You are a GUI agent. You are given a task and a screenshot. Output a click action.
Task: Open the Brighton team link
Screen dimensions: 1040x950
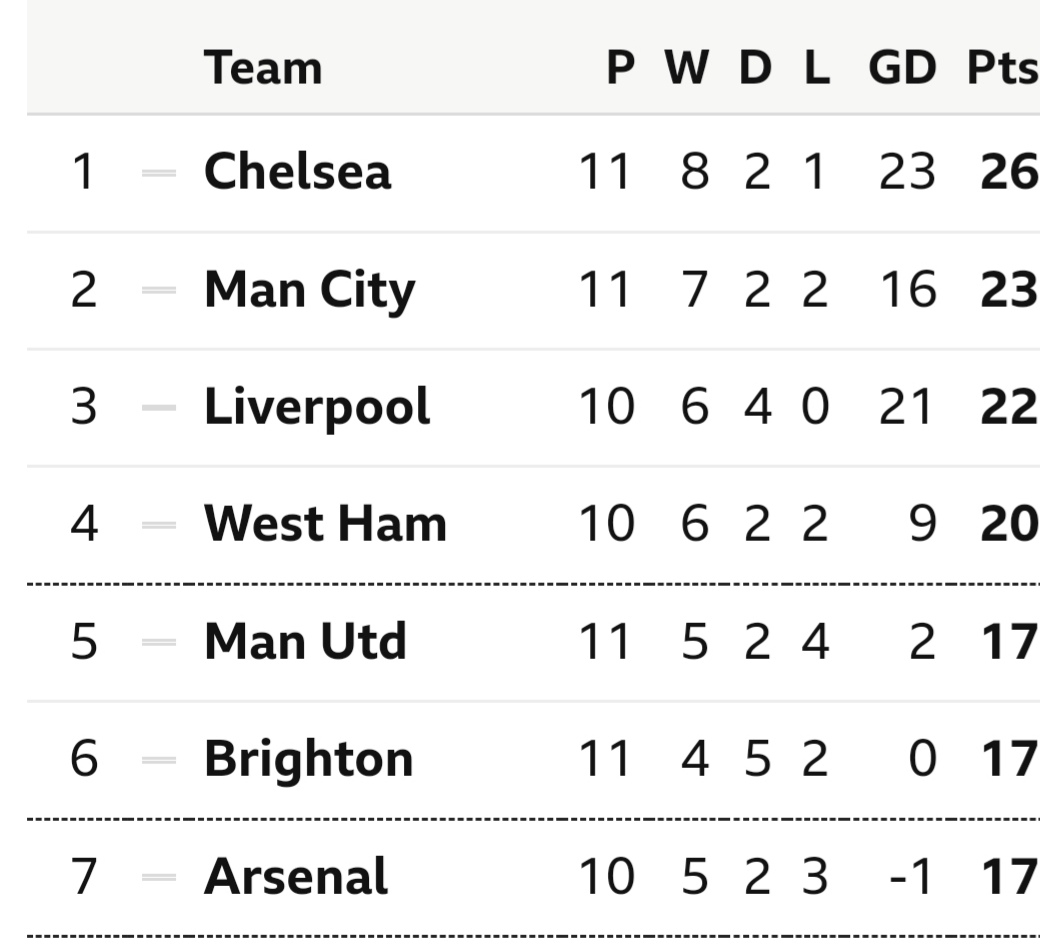[x=308, y=760]
